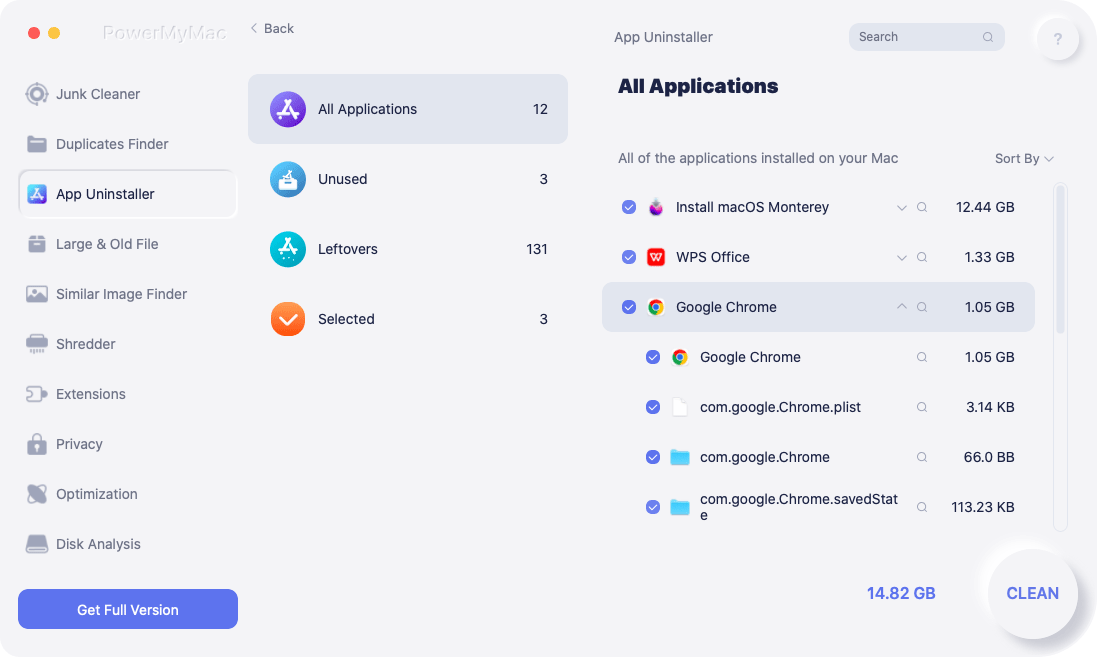Click the Extensions icon

(x=36, y=394)
